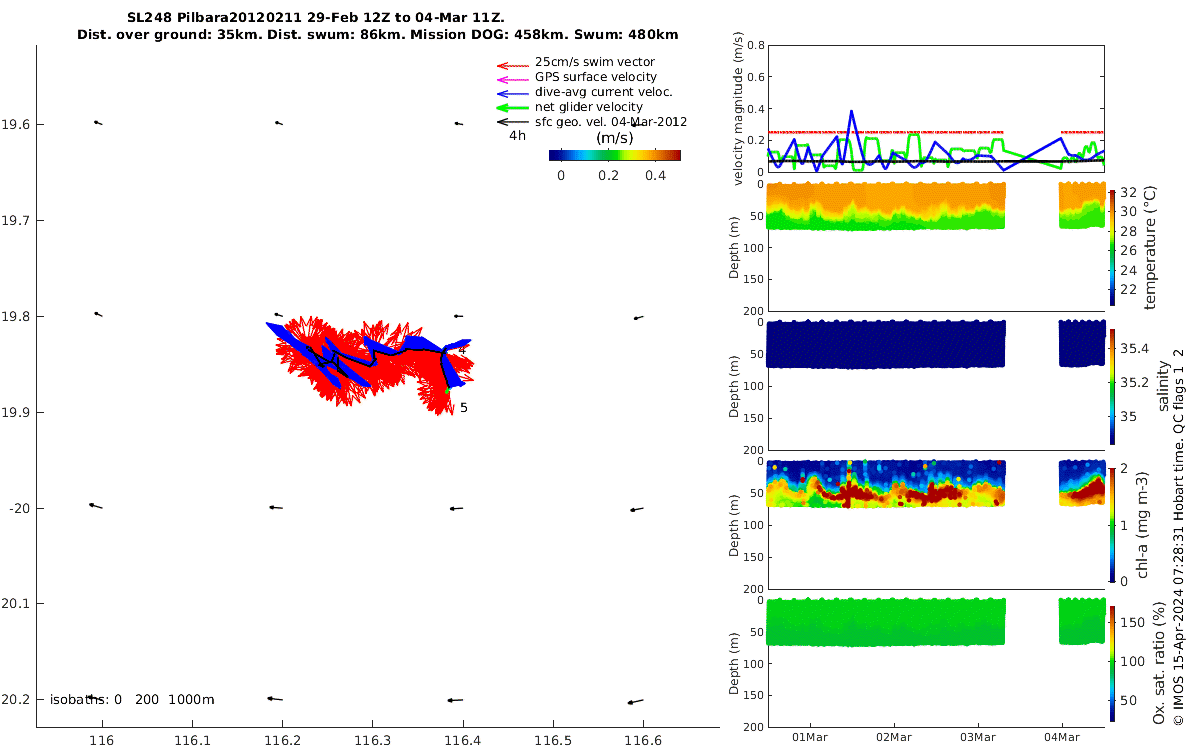Image resolution: width=1200 pixels, height=750 pixels.
Task: Click the "isobaths: 0 200 1000m" label
Action: click(x=132, y=699)
